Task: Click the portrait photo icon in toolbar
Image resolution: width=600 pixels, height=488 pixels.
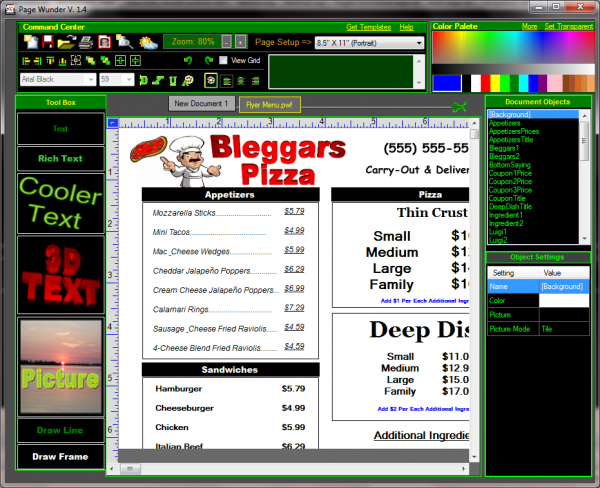Action: click(x=104, y=42)
